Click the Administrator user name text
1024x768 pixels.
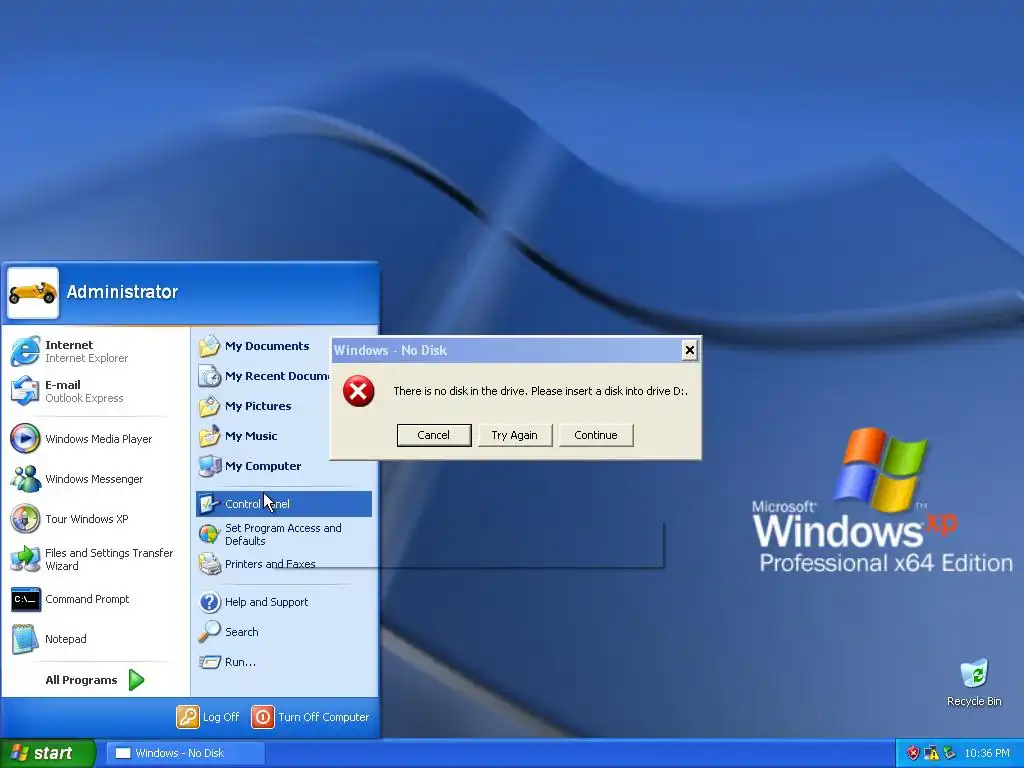(x=122, y=292)
